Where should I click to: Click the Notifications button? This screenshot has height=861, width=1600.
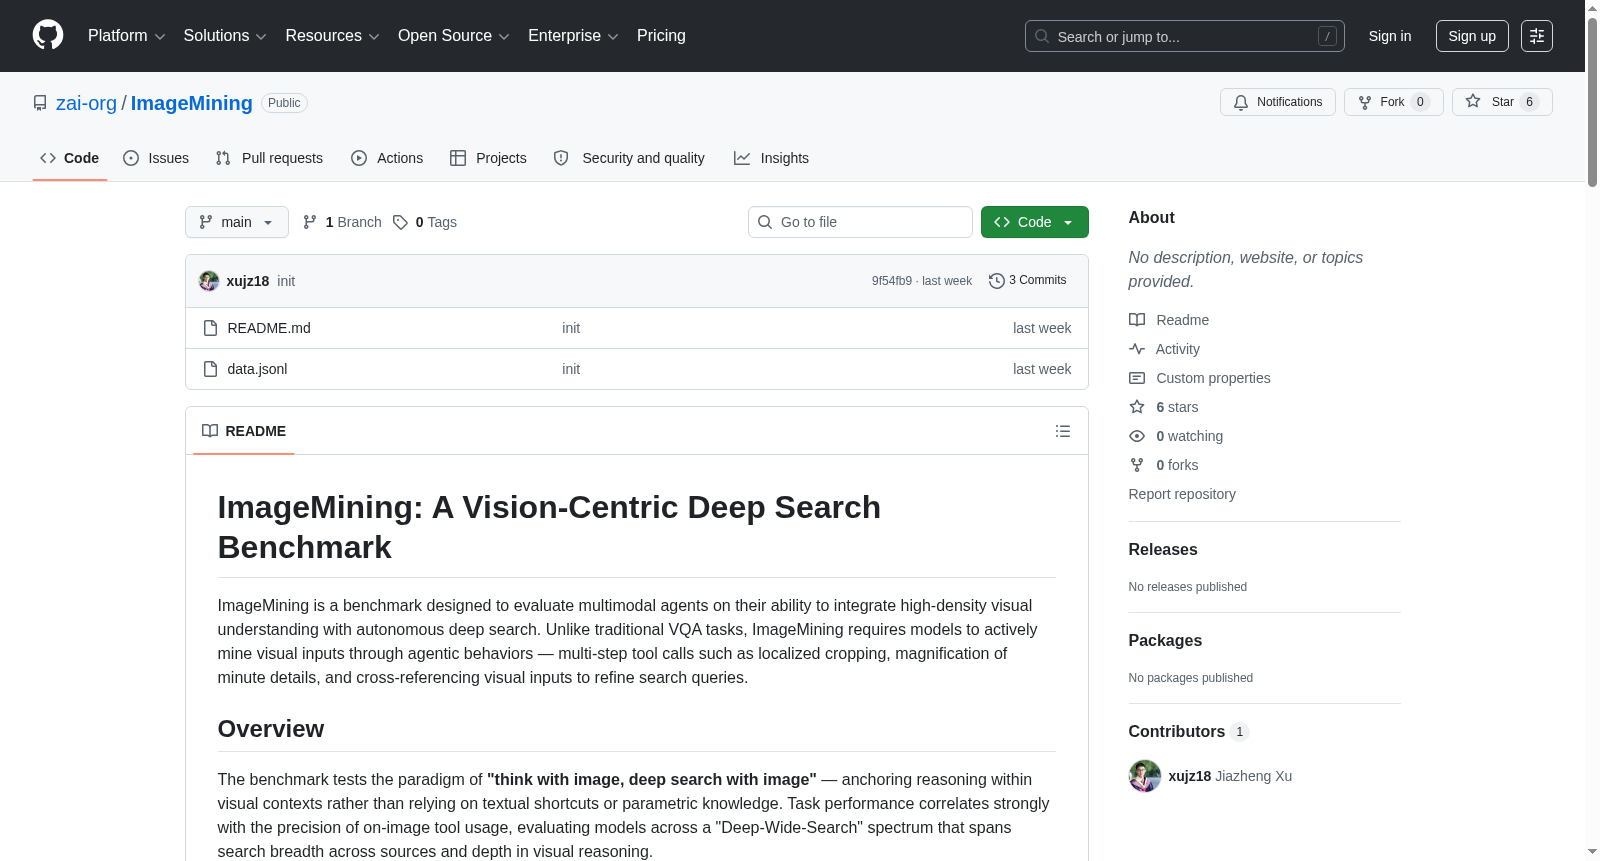click(1278, 102)
